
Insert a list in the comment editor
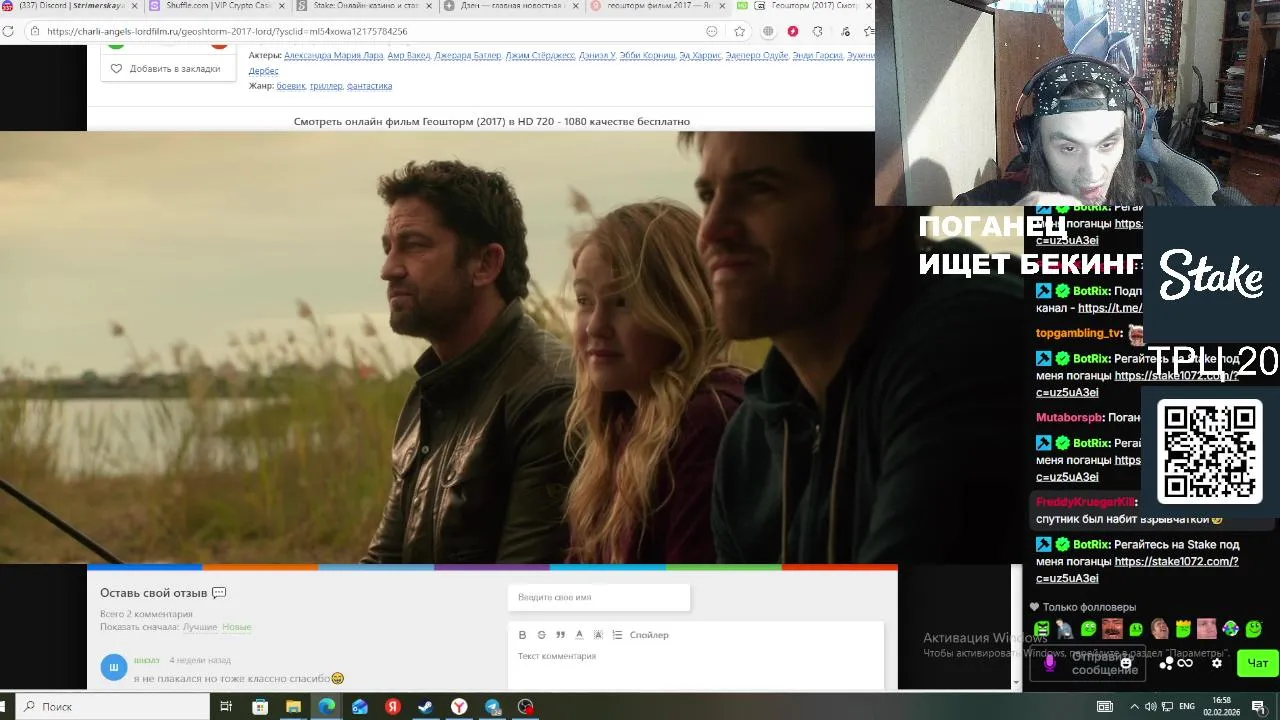point(617,635)
